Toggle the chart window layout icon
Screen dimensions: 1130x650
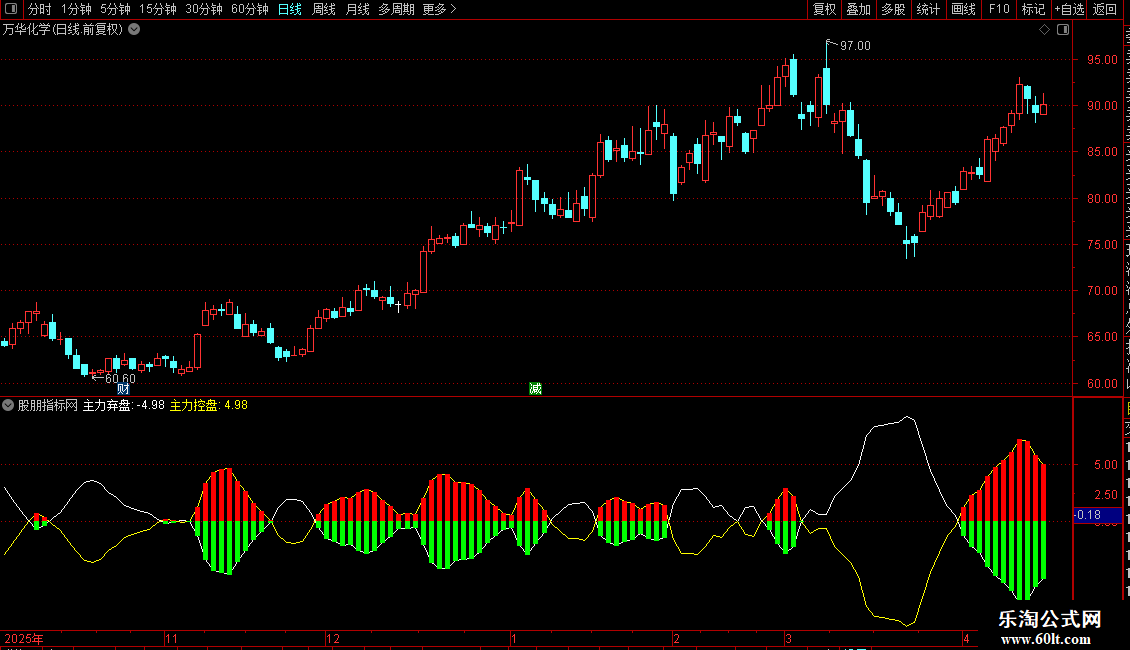click(1063, 30)
